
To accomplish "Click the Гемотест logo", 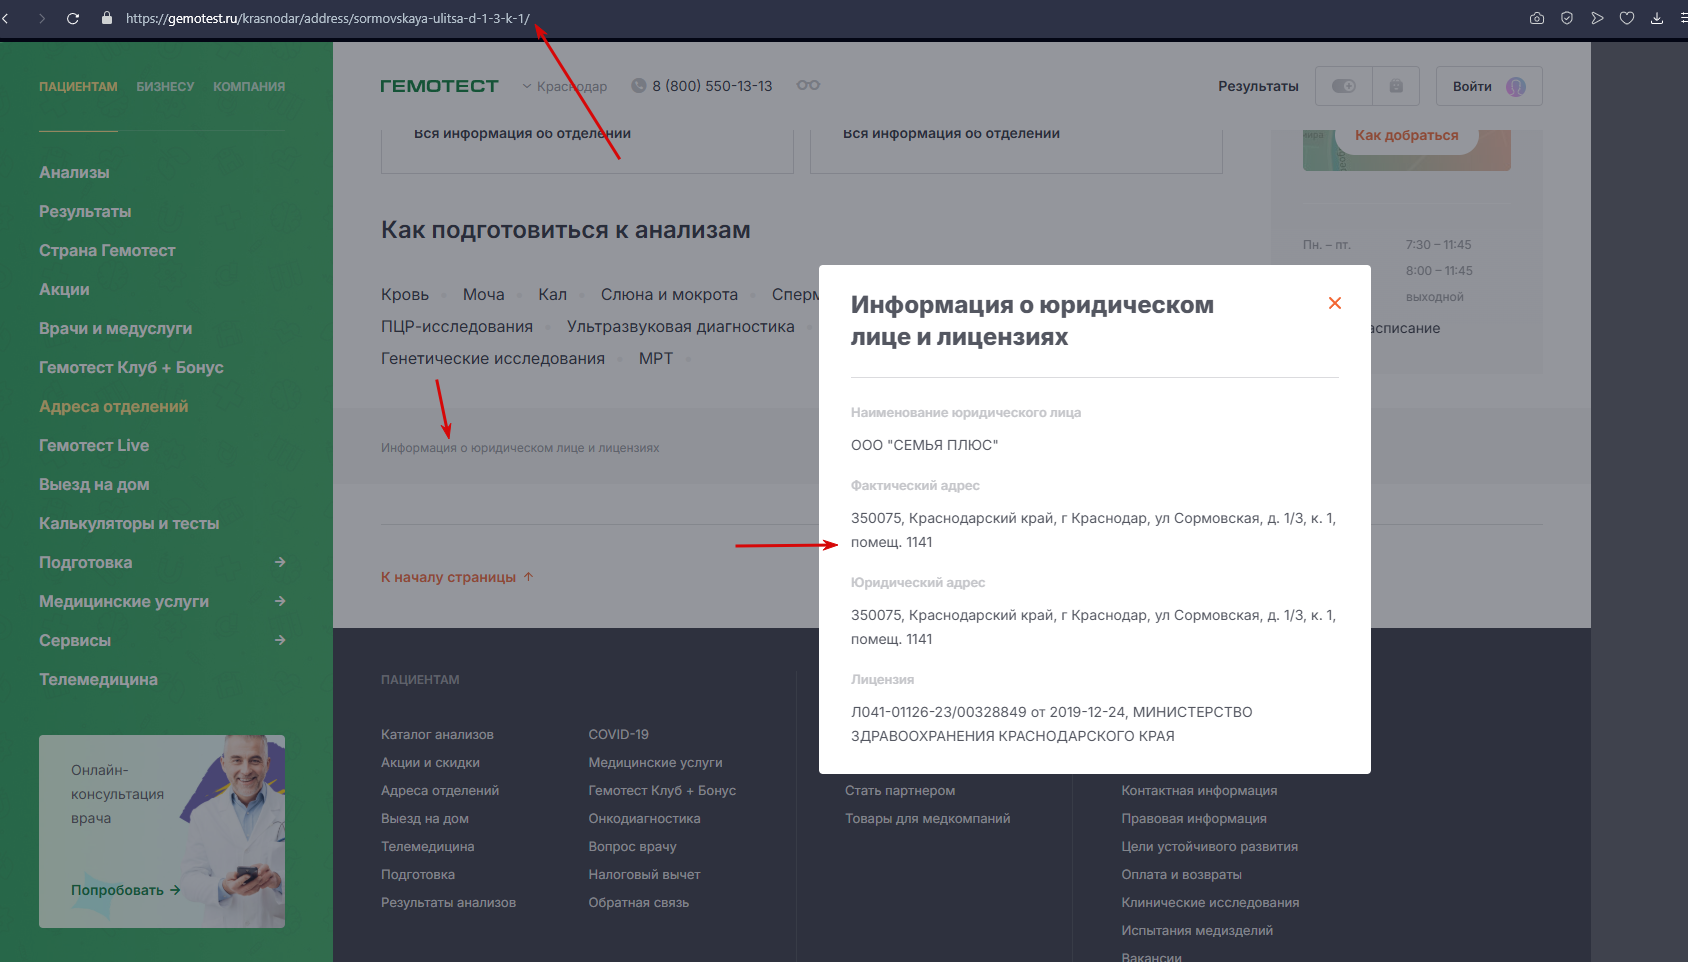I will coord(439,86).
